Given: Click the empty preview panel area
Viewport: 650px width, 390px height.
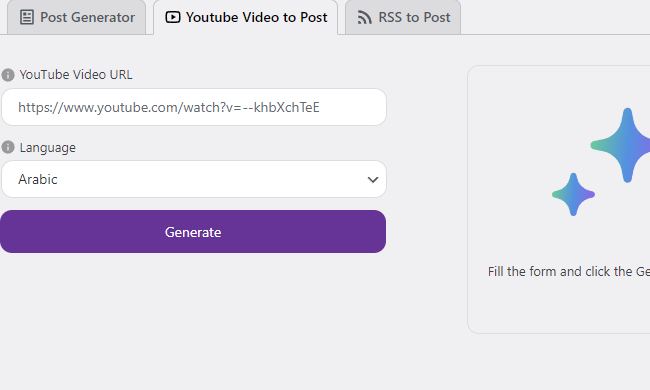Looking at the screenshot, I should click(559, 199).
